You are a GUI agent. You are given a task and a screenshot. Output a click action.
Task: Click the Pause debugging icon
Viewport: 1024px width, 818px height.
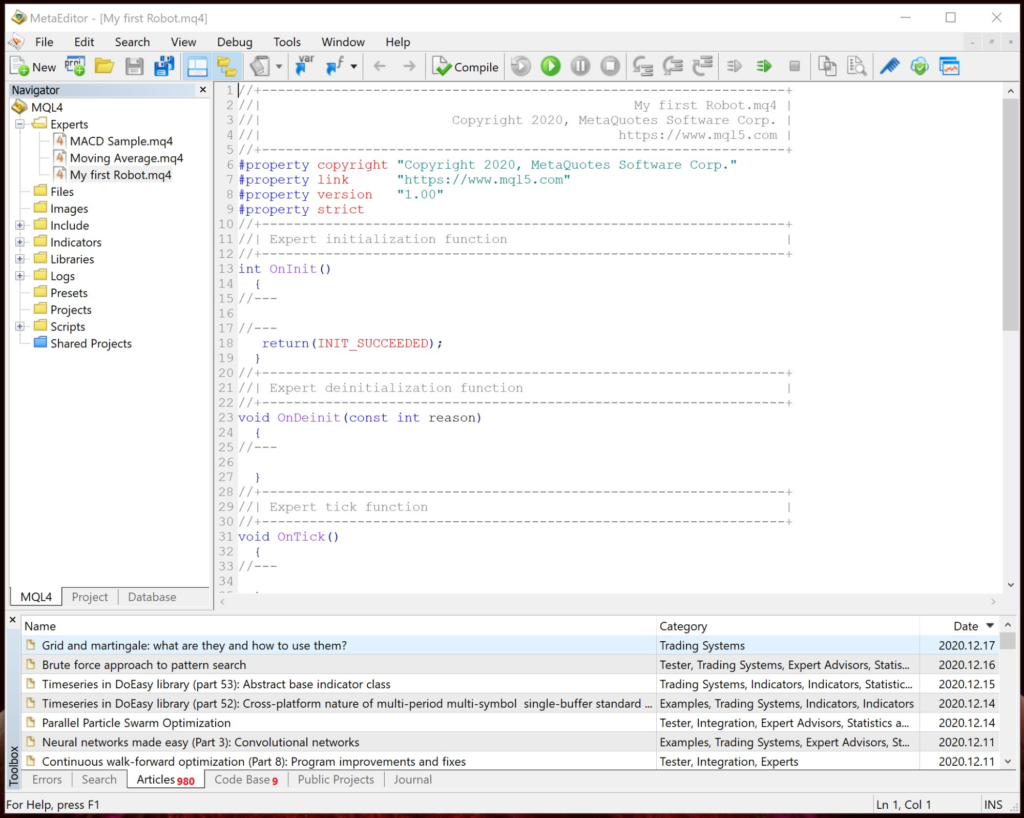tap(580, 66)
